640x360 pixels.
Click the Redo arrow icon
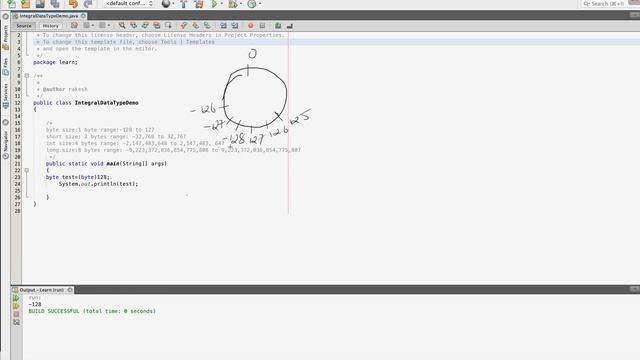click(x=87, y=4)
